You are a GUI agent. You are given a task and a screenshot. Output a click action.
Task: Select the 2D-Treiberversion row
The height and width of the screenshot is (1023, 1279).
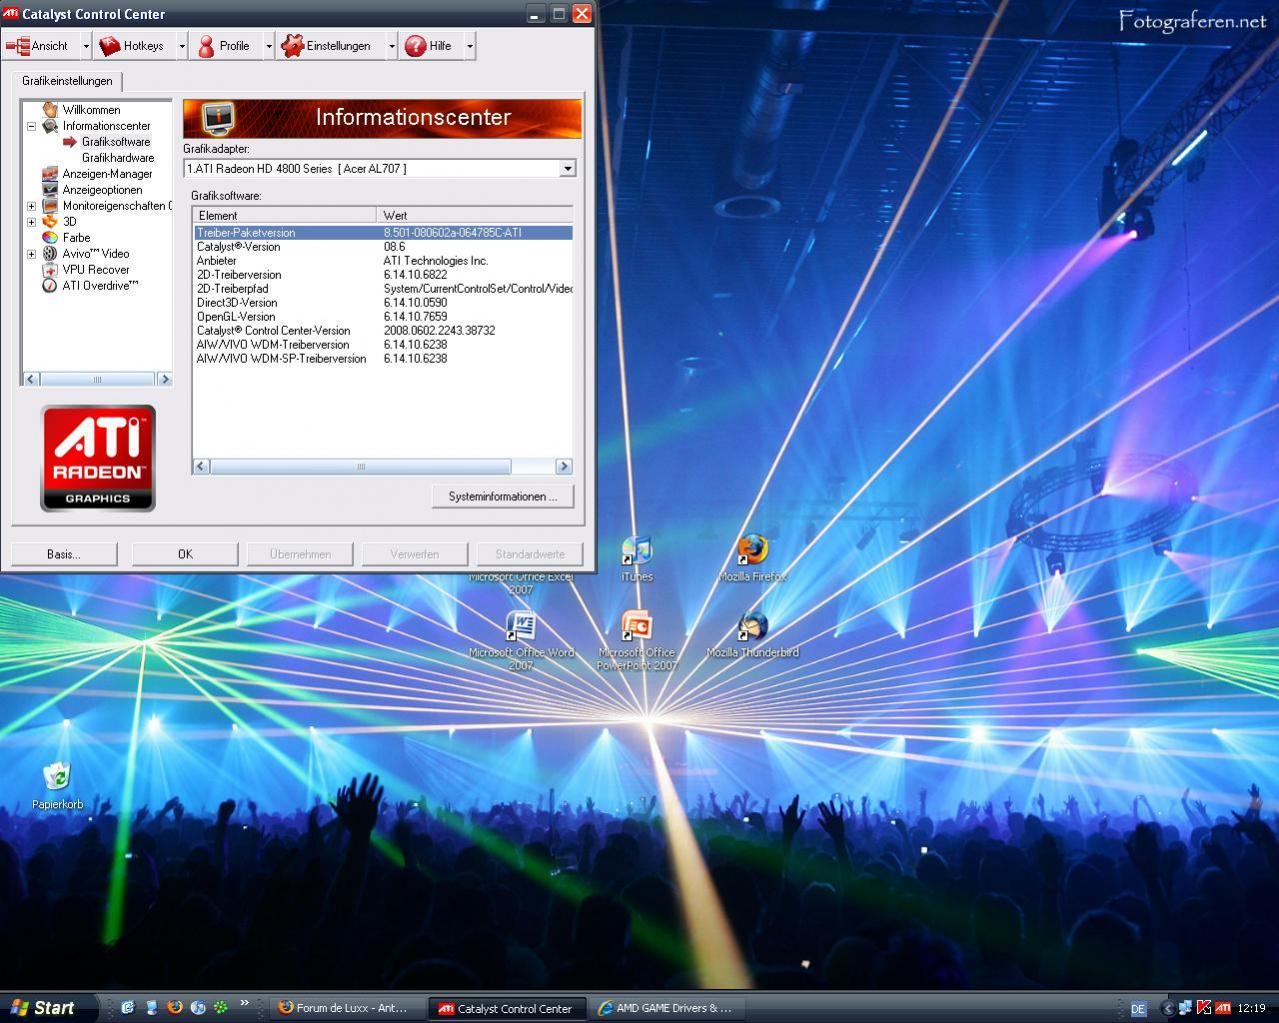[383, 275]
